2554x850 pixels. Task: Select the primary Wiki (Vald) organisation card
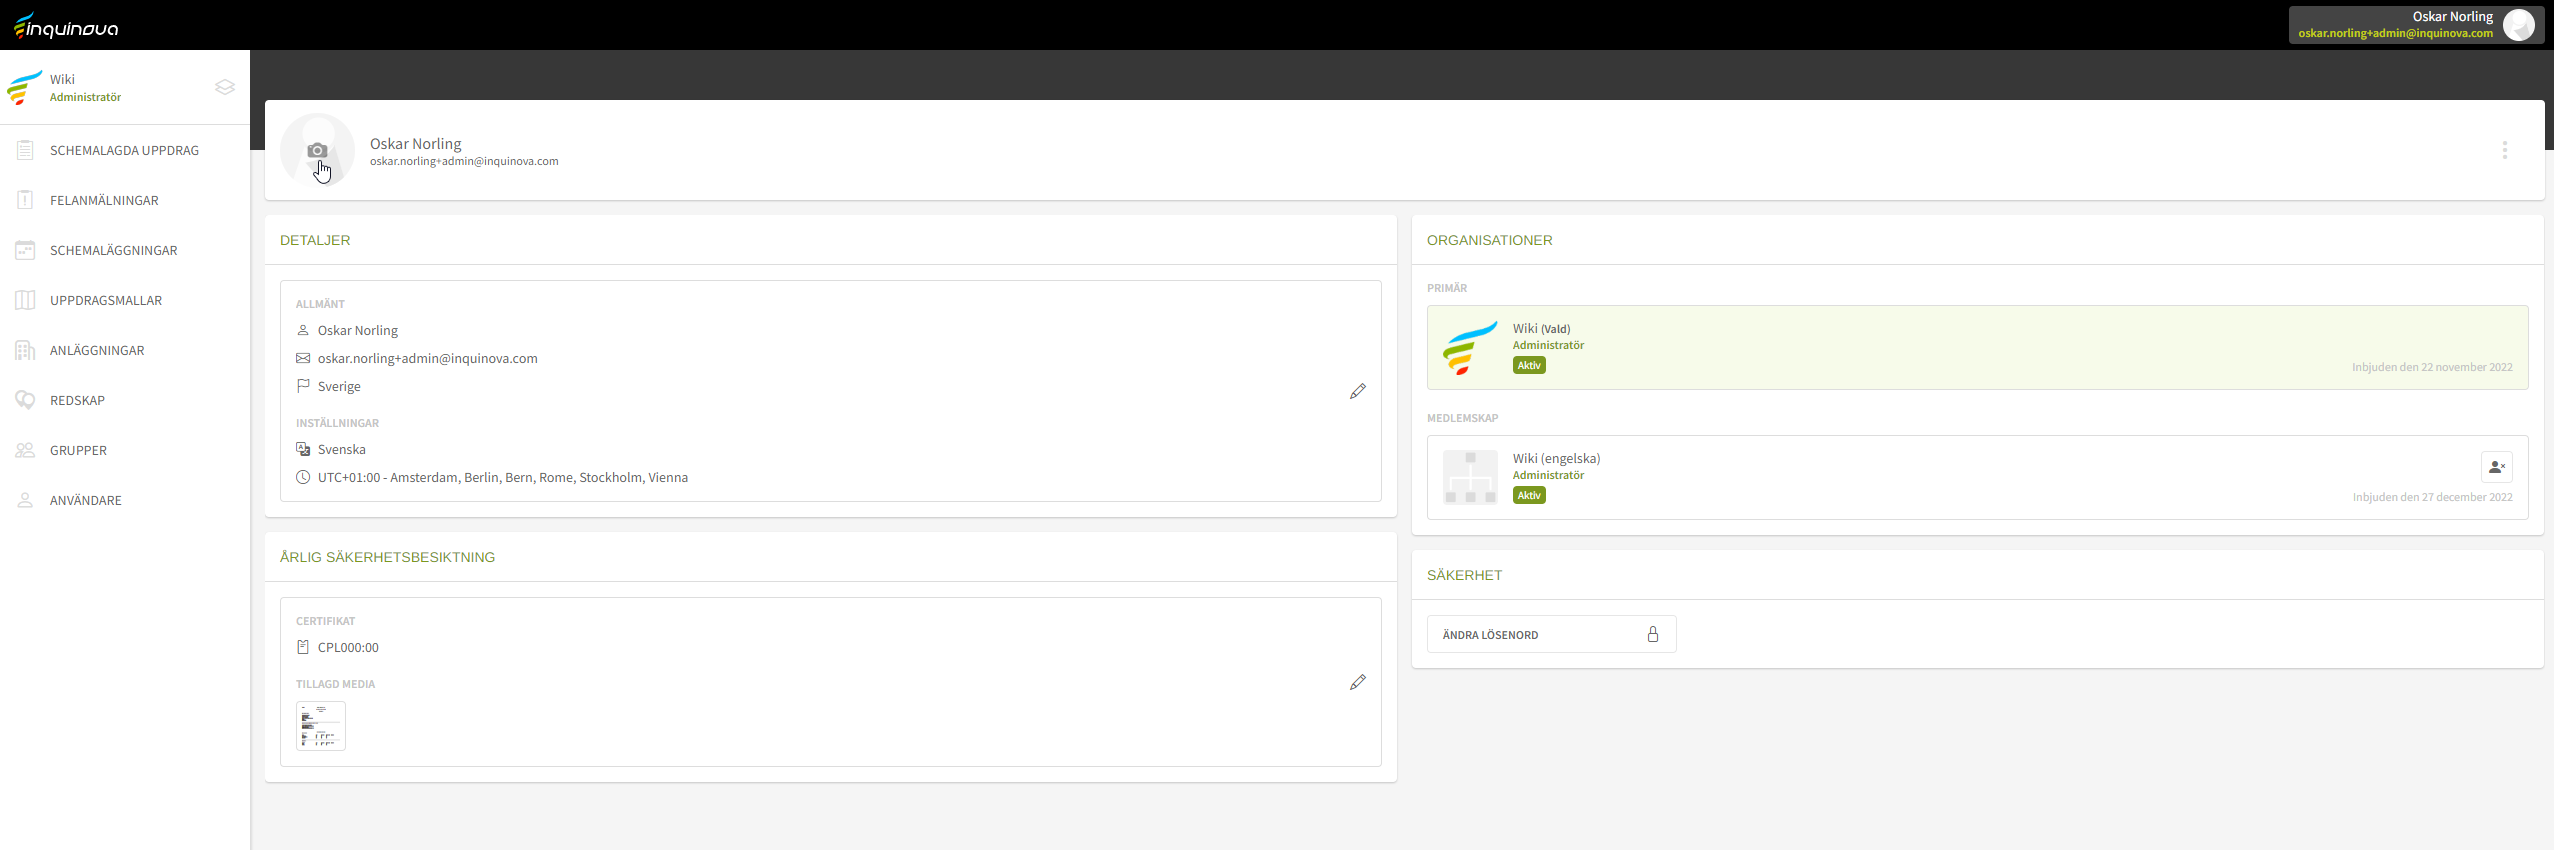pos(1976,347)
